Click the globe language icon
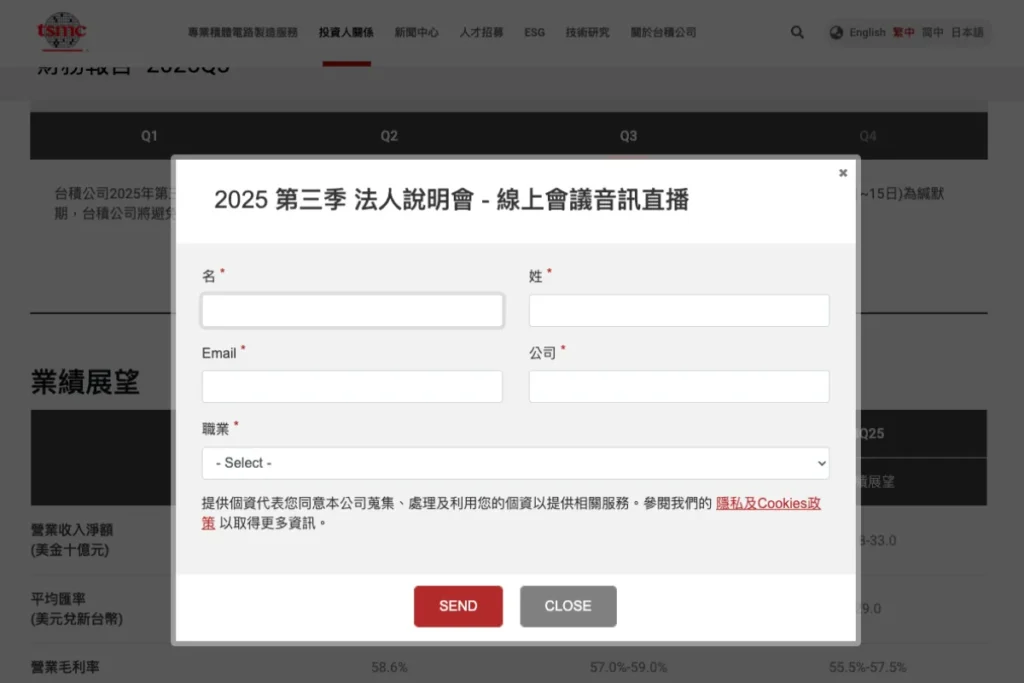The height and width of the screenshot is (683, 1024). tap(836, 32)
